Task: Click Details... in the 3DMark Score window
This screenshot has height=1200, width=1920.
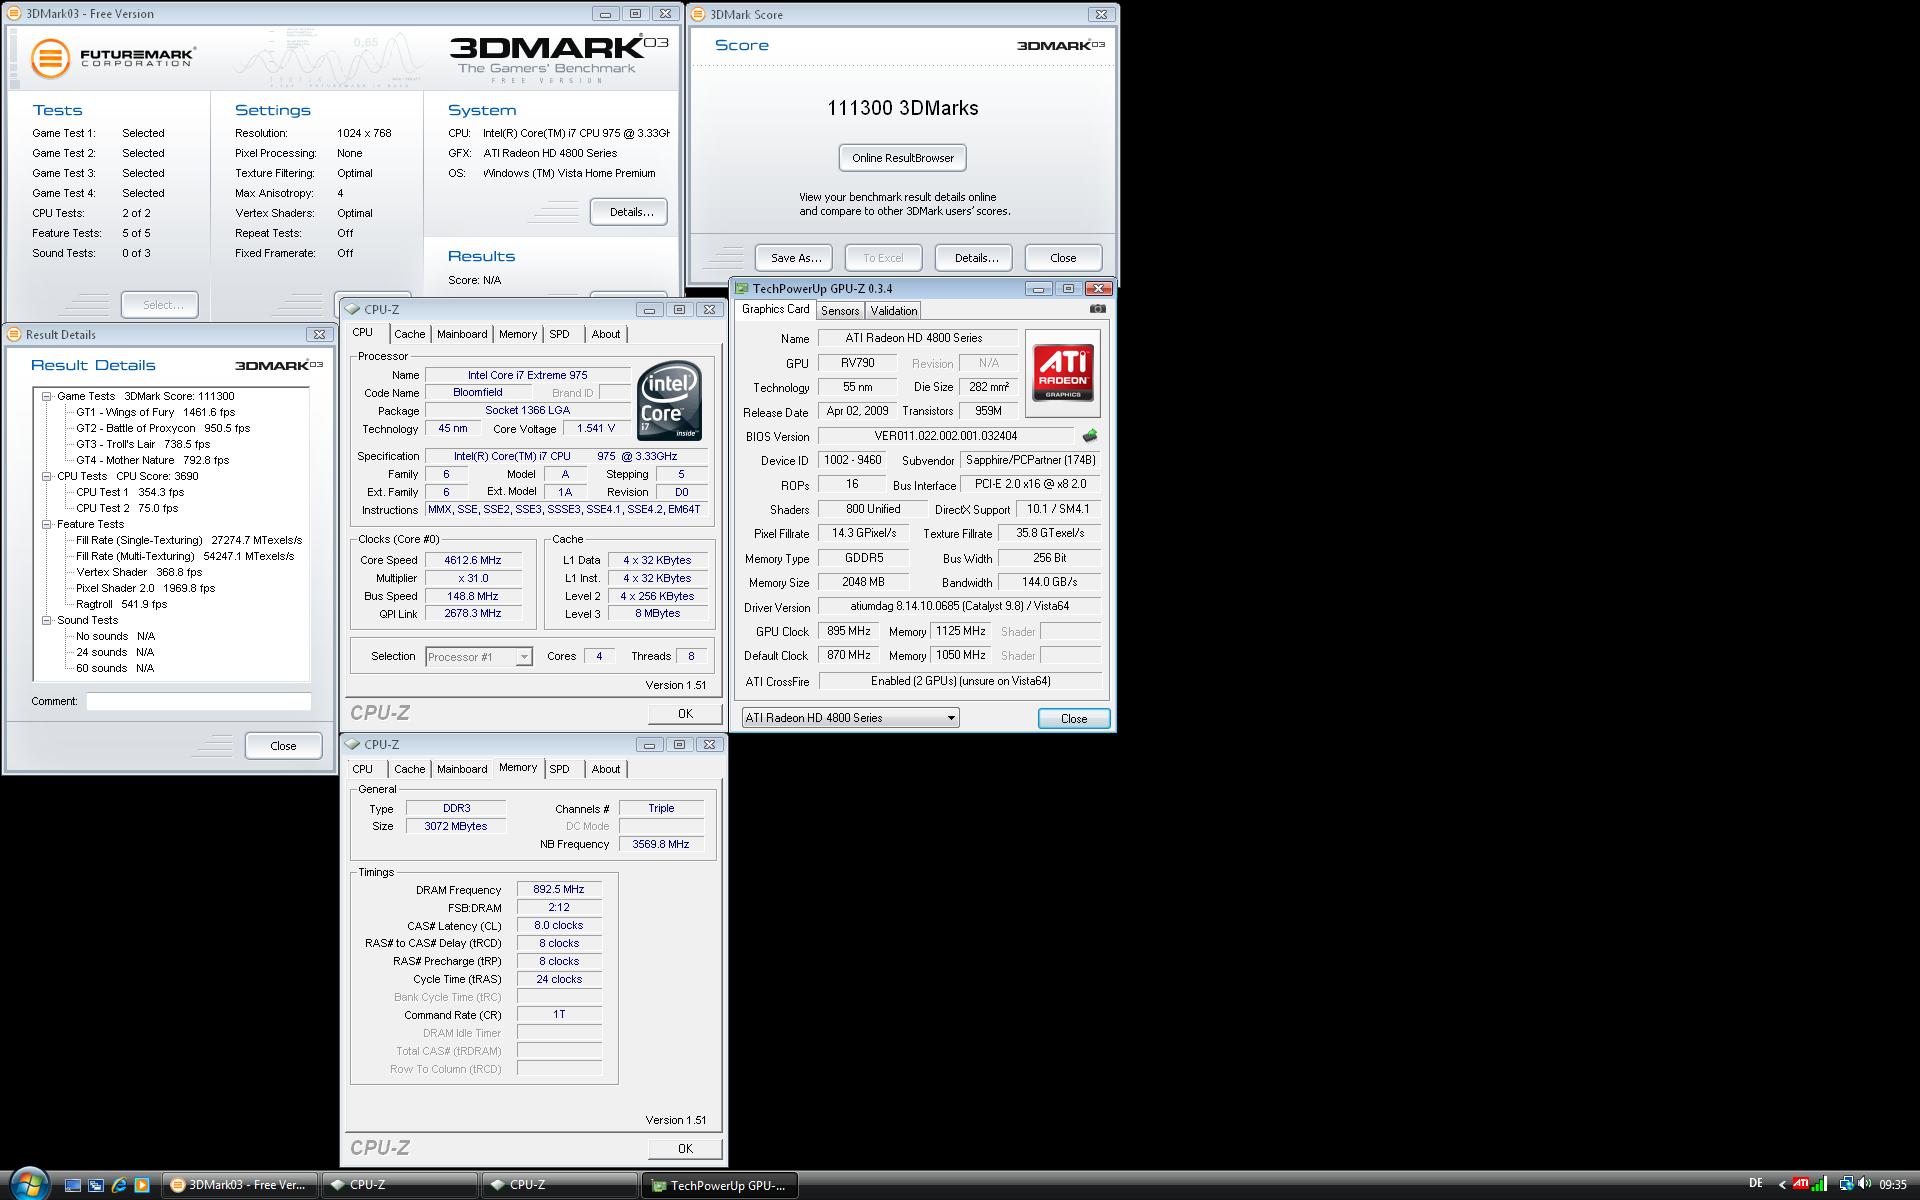Action: coord(975,258)
